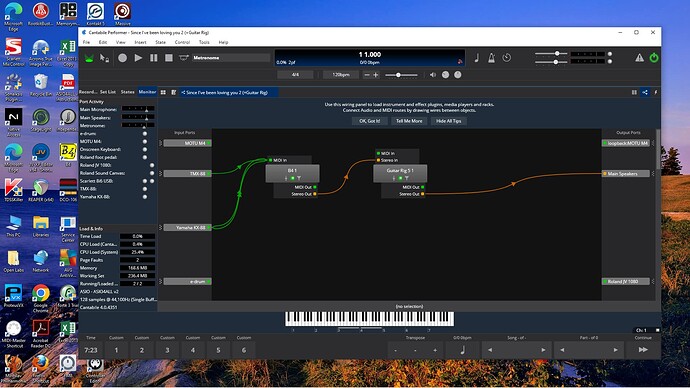This screenshot has width=690, height=388.
Task: Click the tap tempo note icon
Action: click(x=477, y=58)
